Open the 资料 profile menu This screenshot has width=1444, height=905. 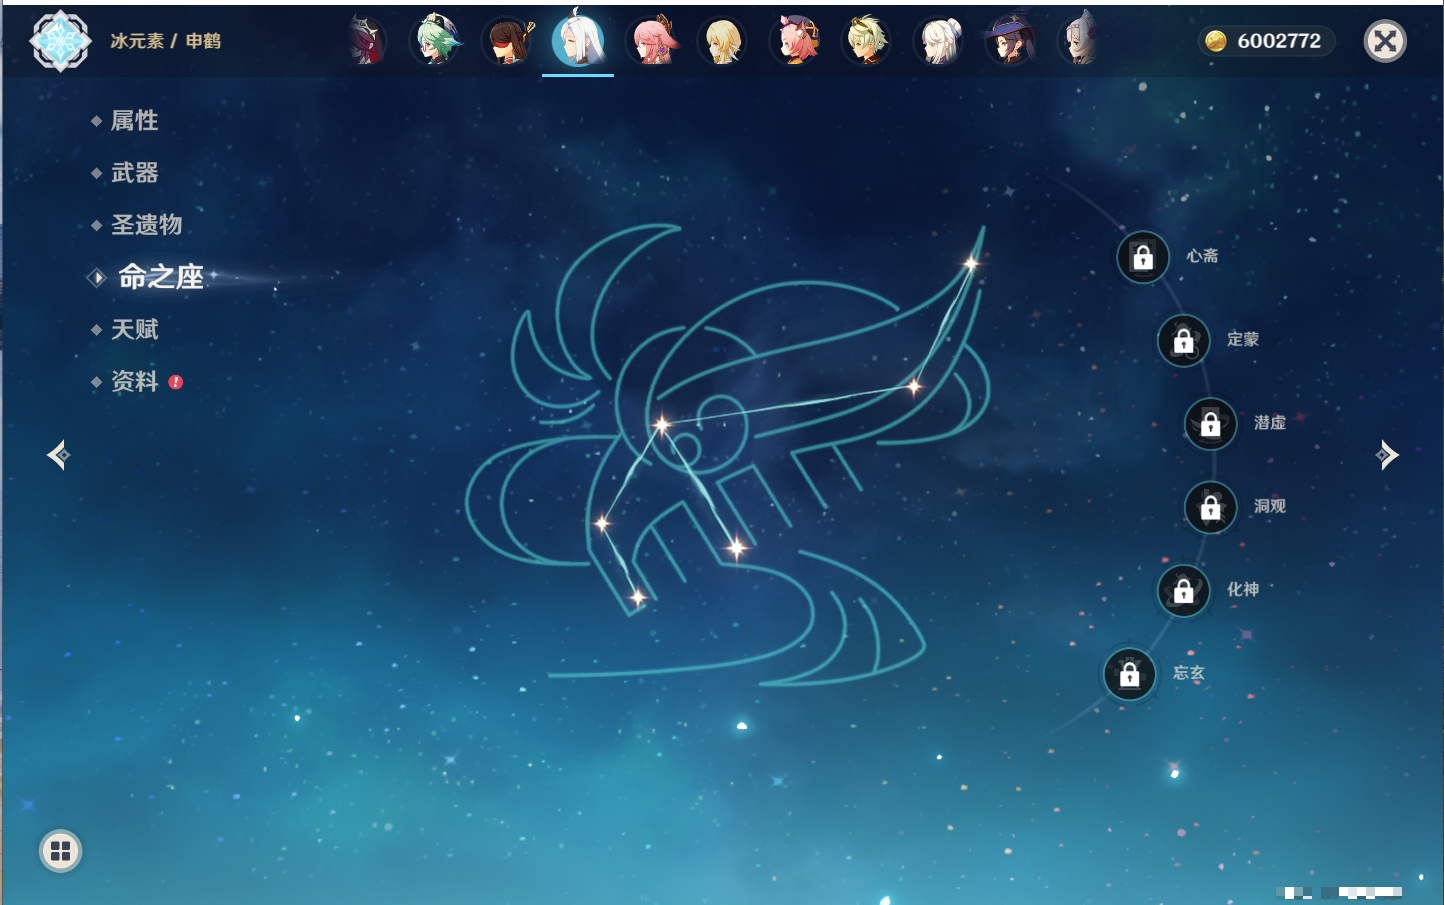tap(134, 381)
